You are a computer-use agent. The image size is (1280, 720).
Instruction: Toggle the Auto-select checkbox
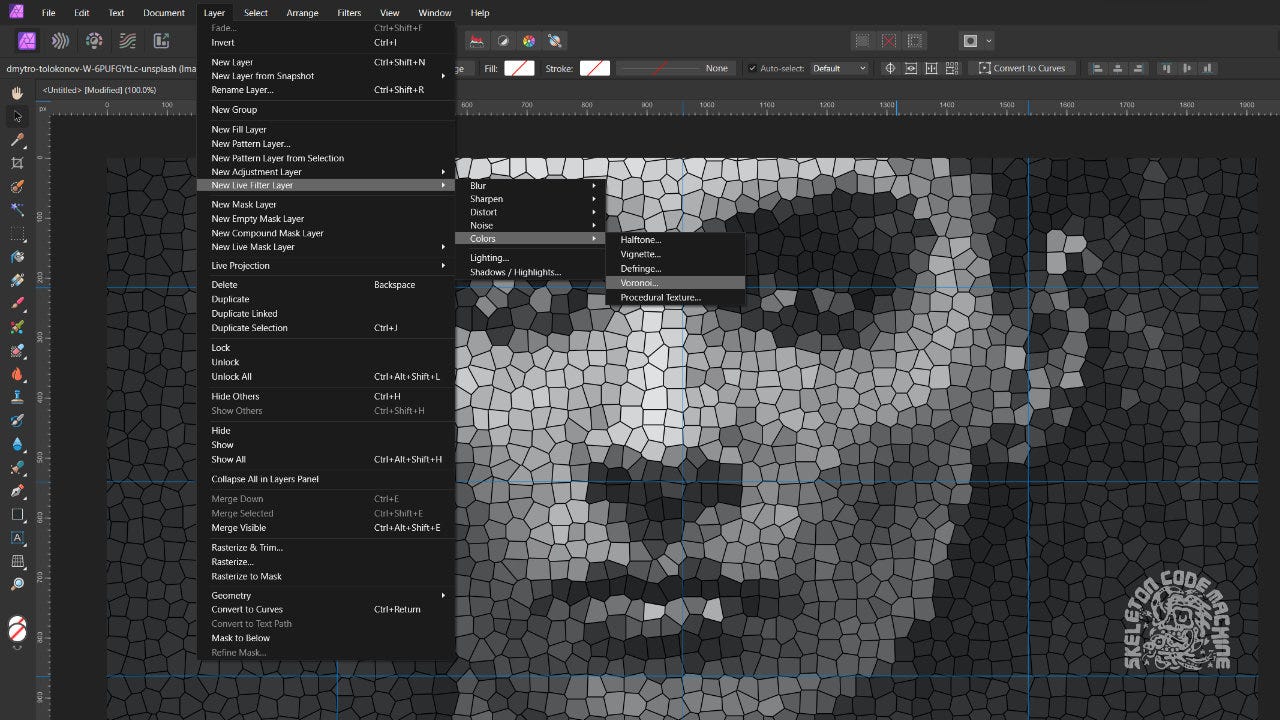point(752,68)
